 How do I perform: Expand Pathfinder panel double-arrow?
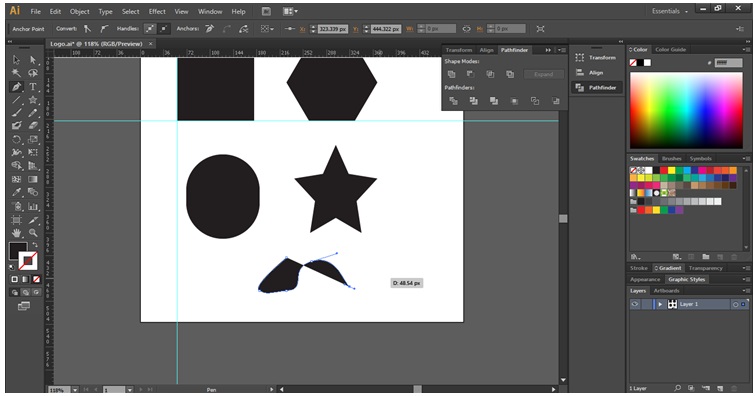[548, 50]
